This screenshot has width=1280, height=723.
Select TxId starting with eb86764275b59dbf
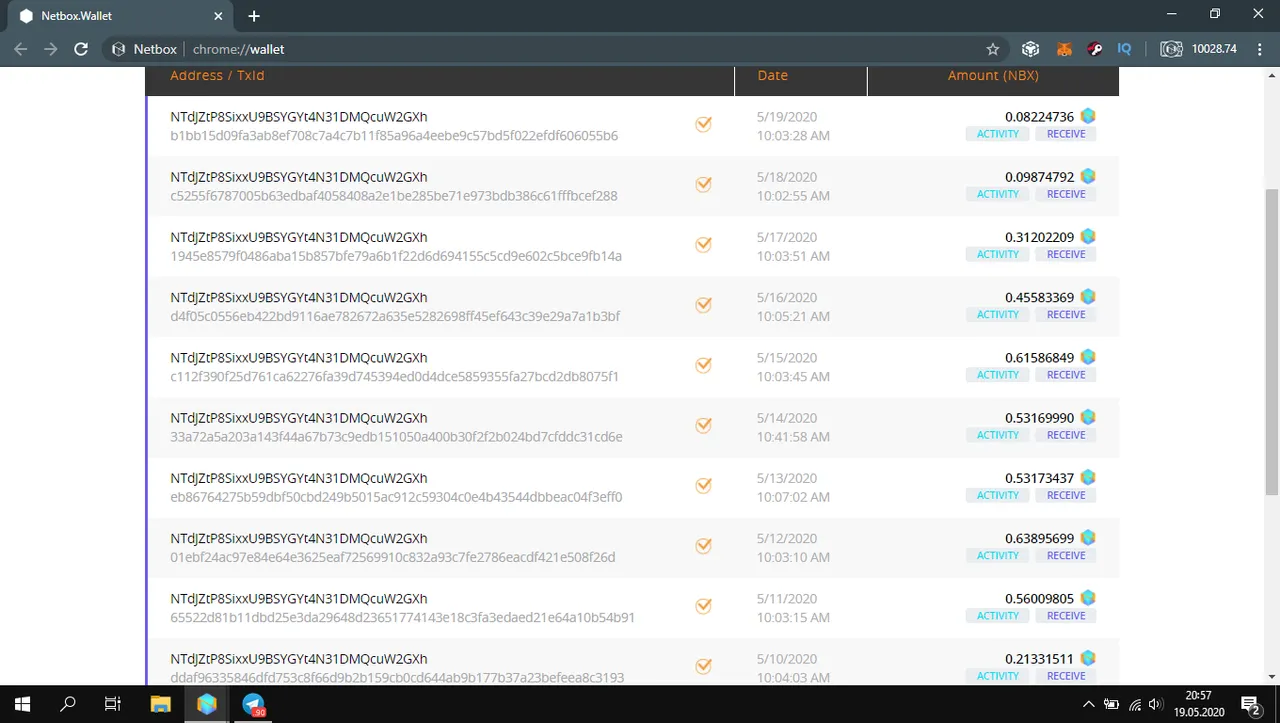(396, 497)
